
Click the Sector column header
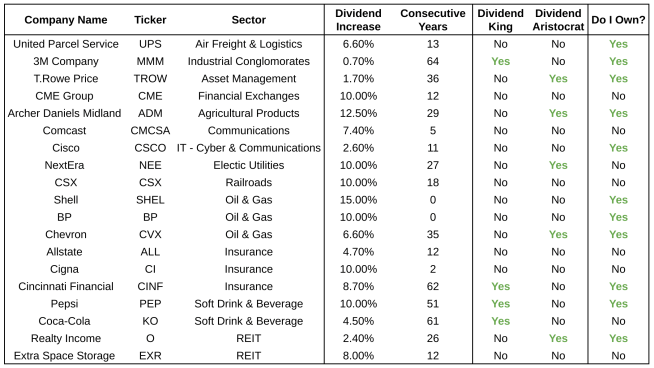click(x=249, y=20)
